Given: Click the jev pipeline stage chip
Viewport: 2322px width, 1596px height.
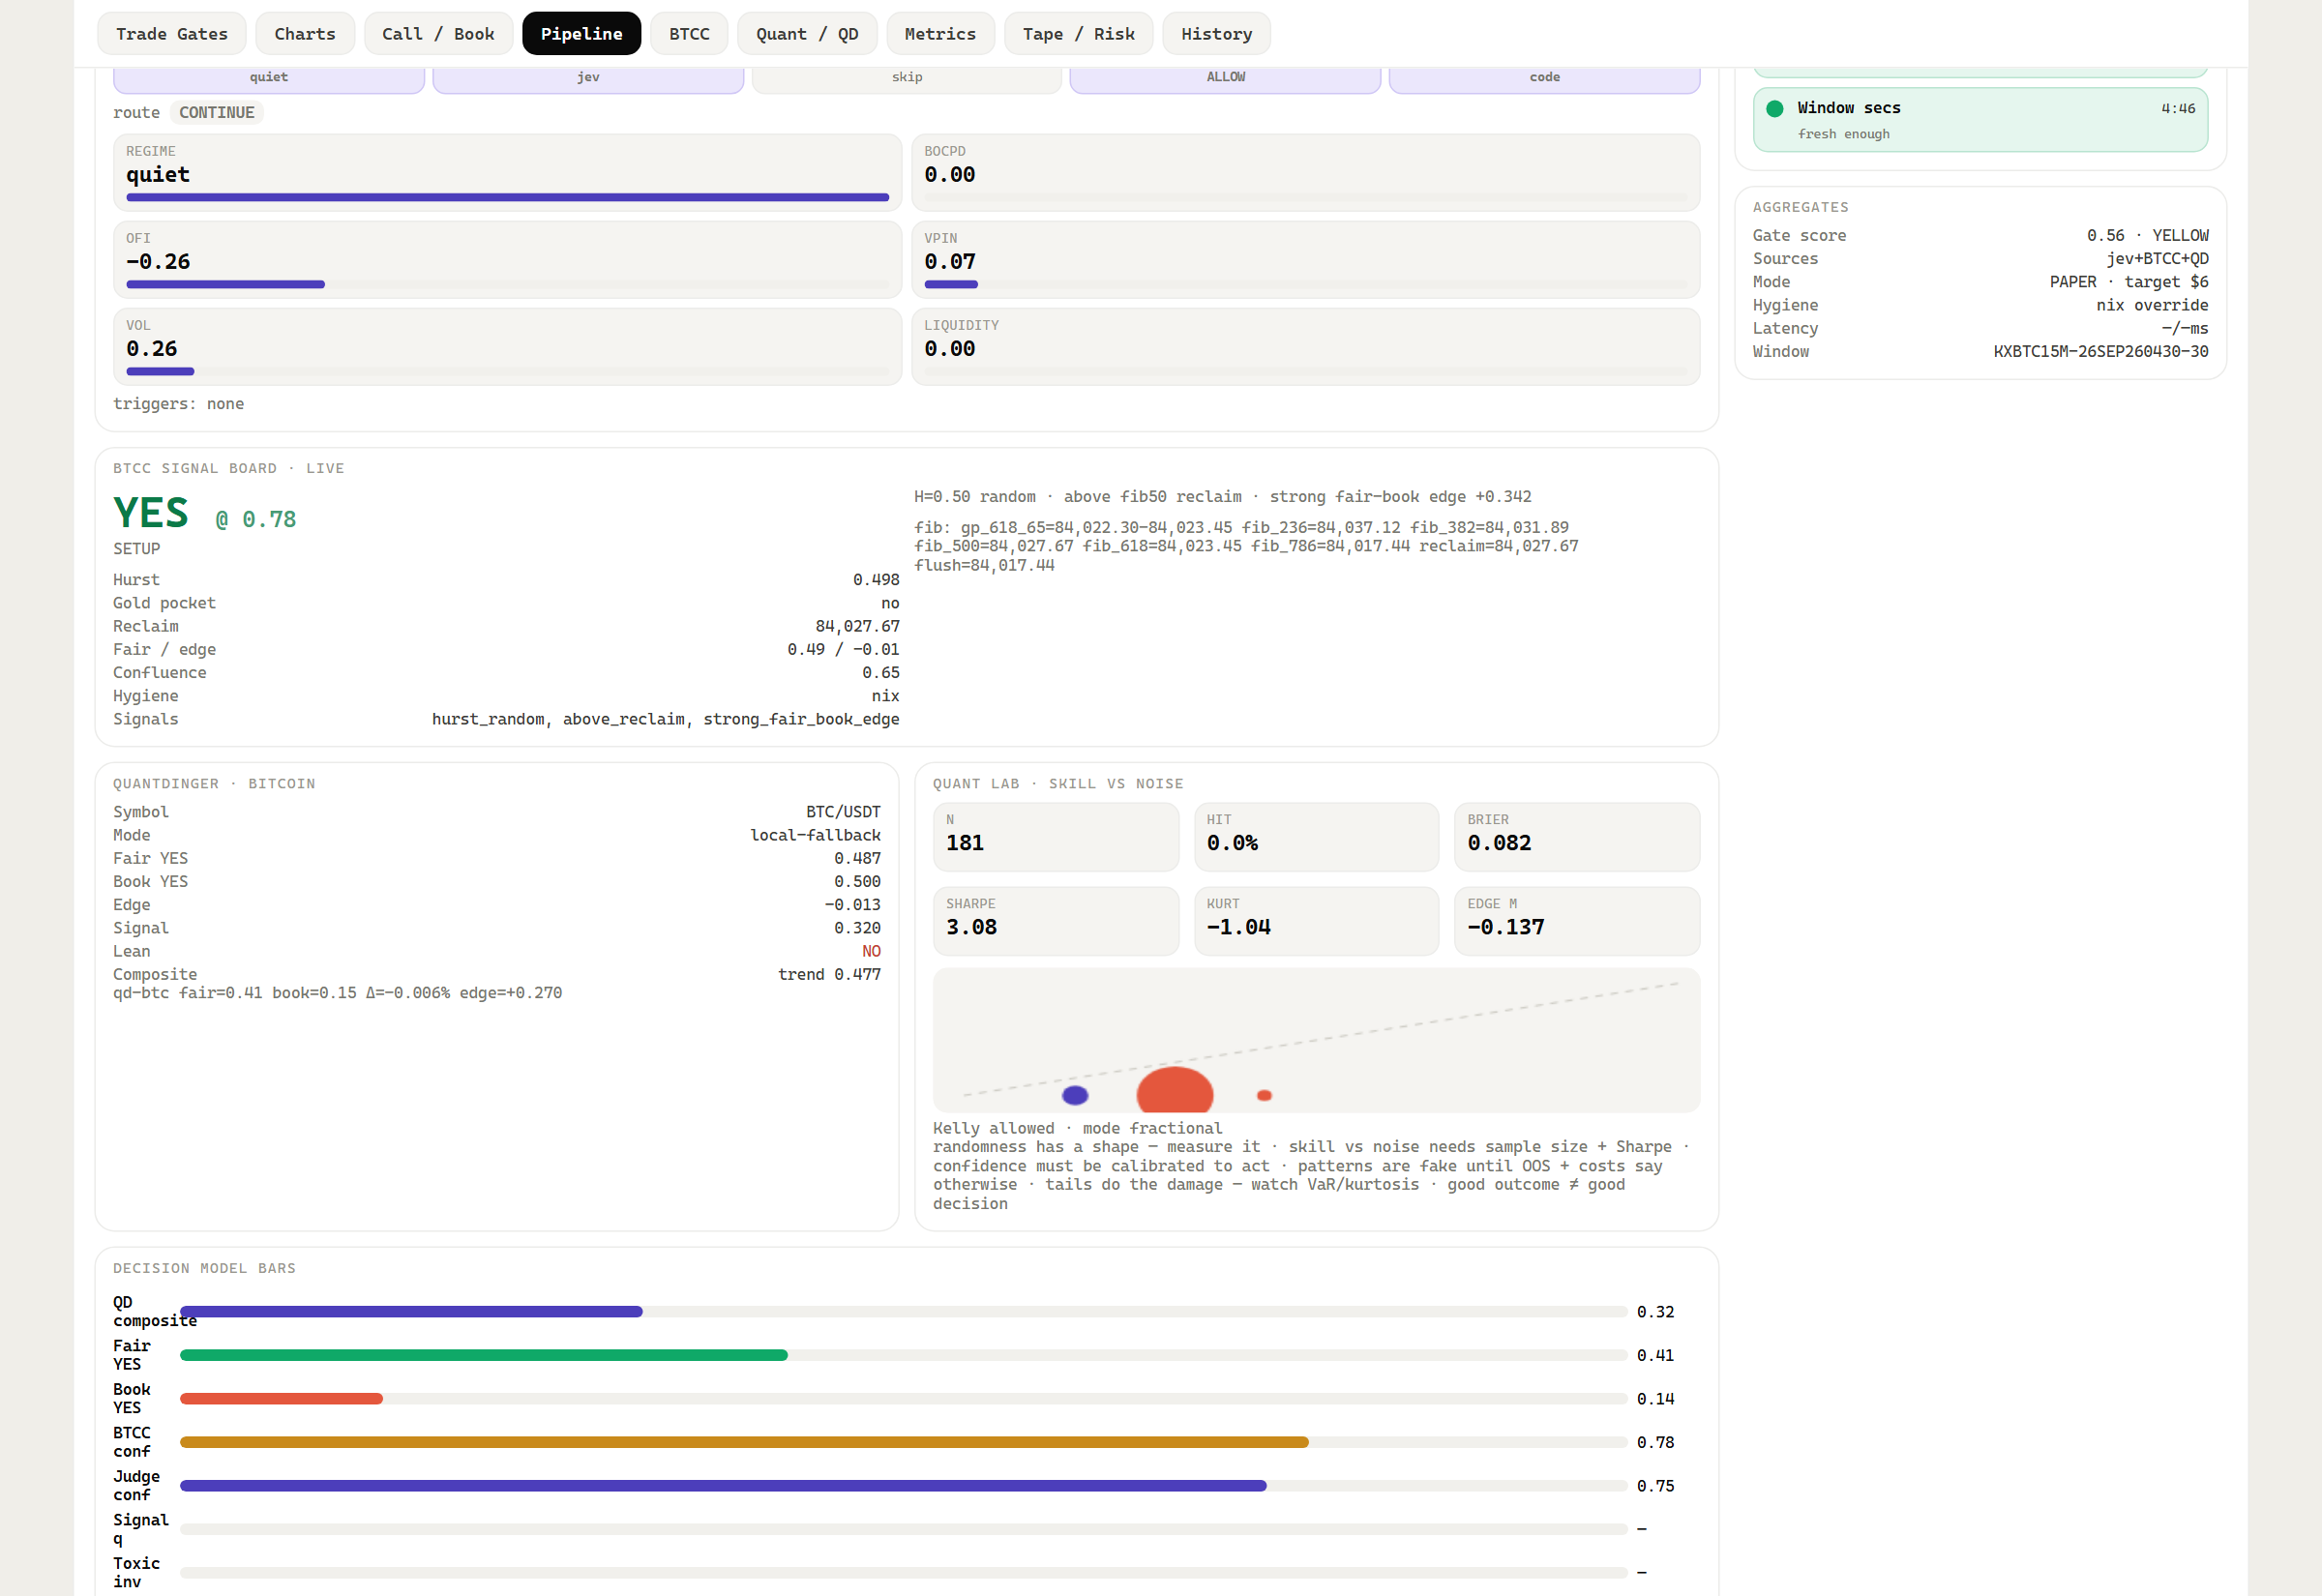Looking at the screenshot, I should point(588,79).
